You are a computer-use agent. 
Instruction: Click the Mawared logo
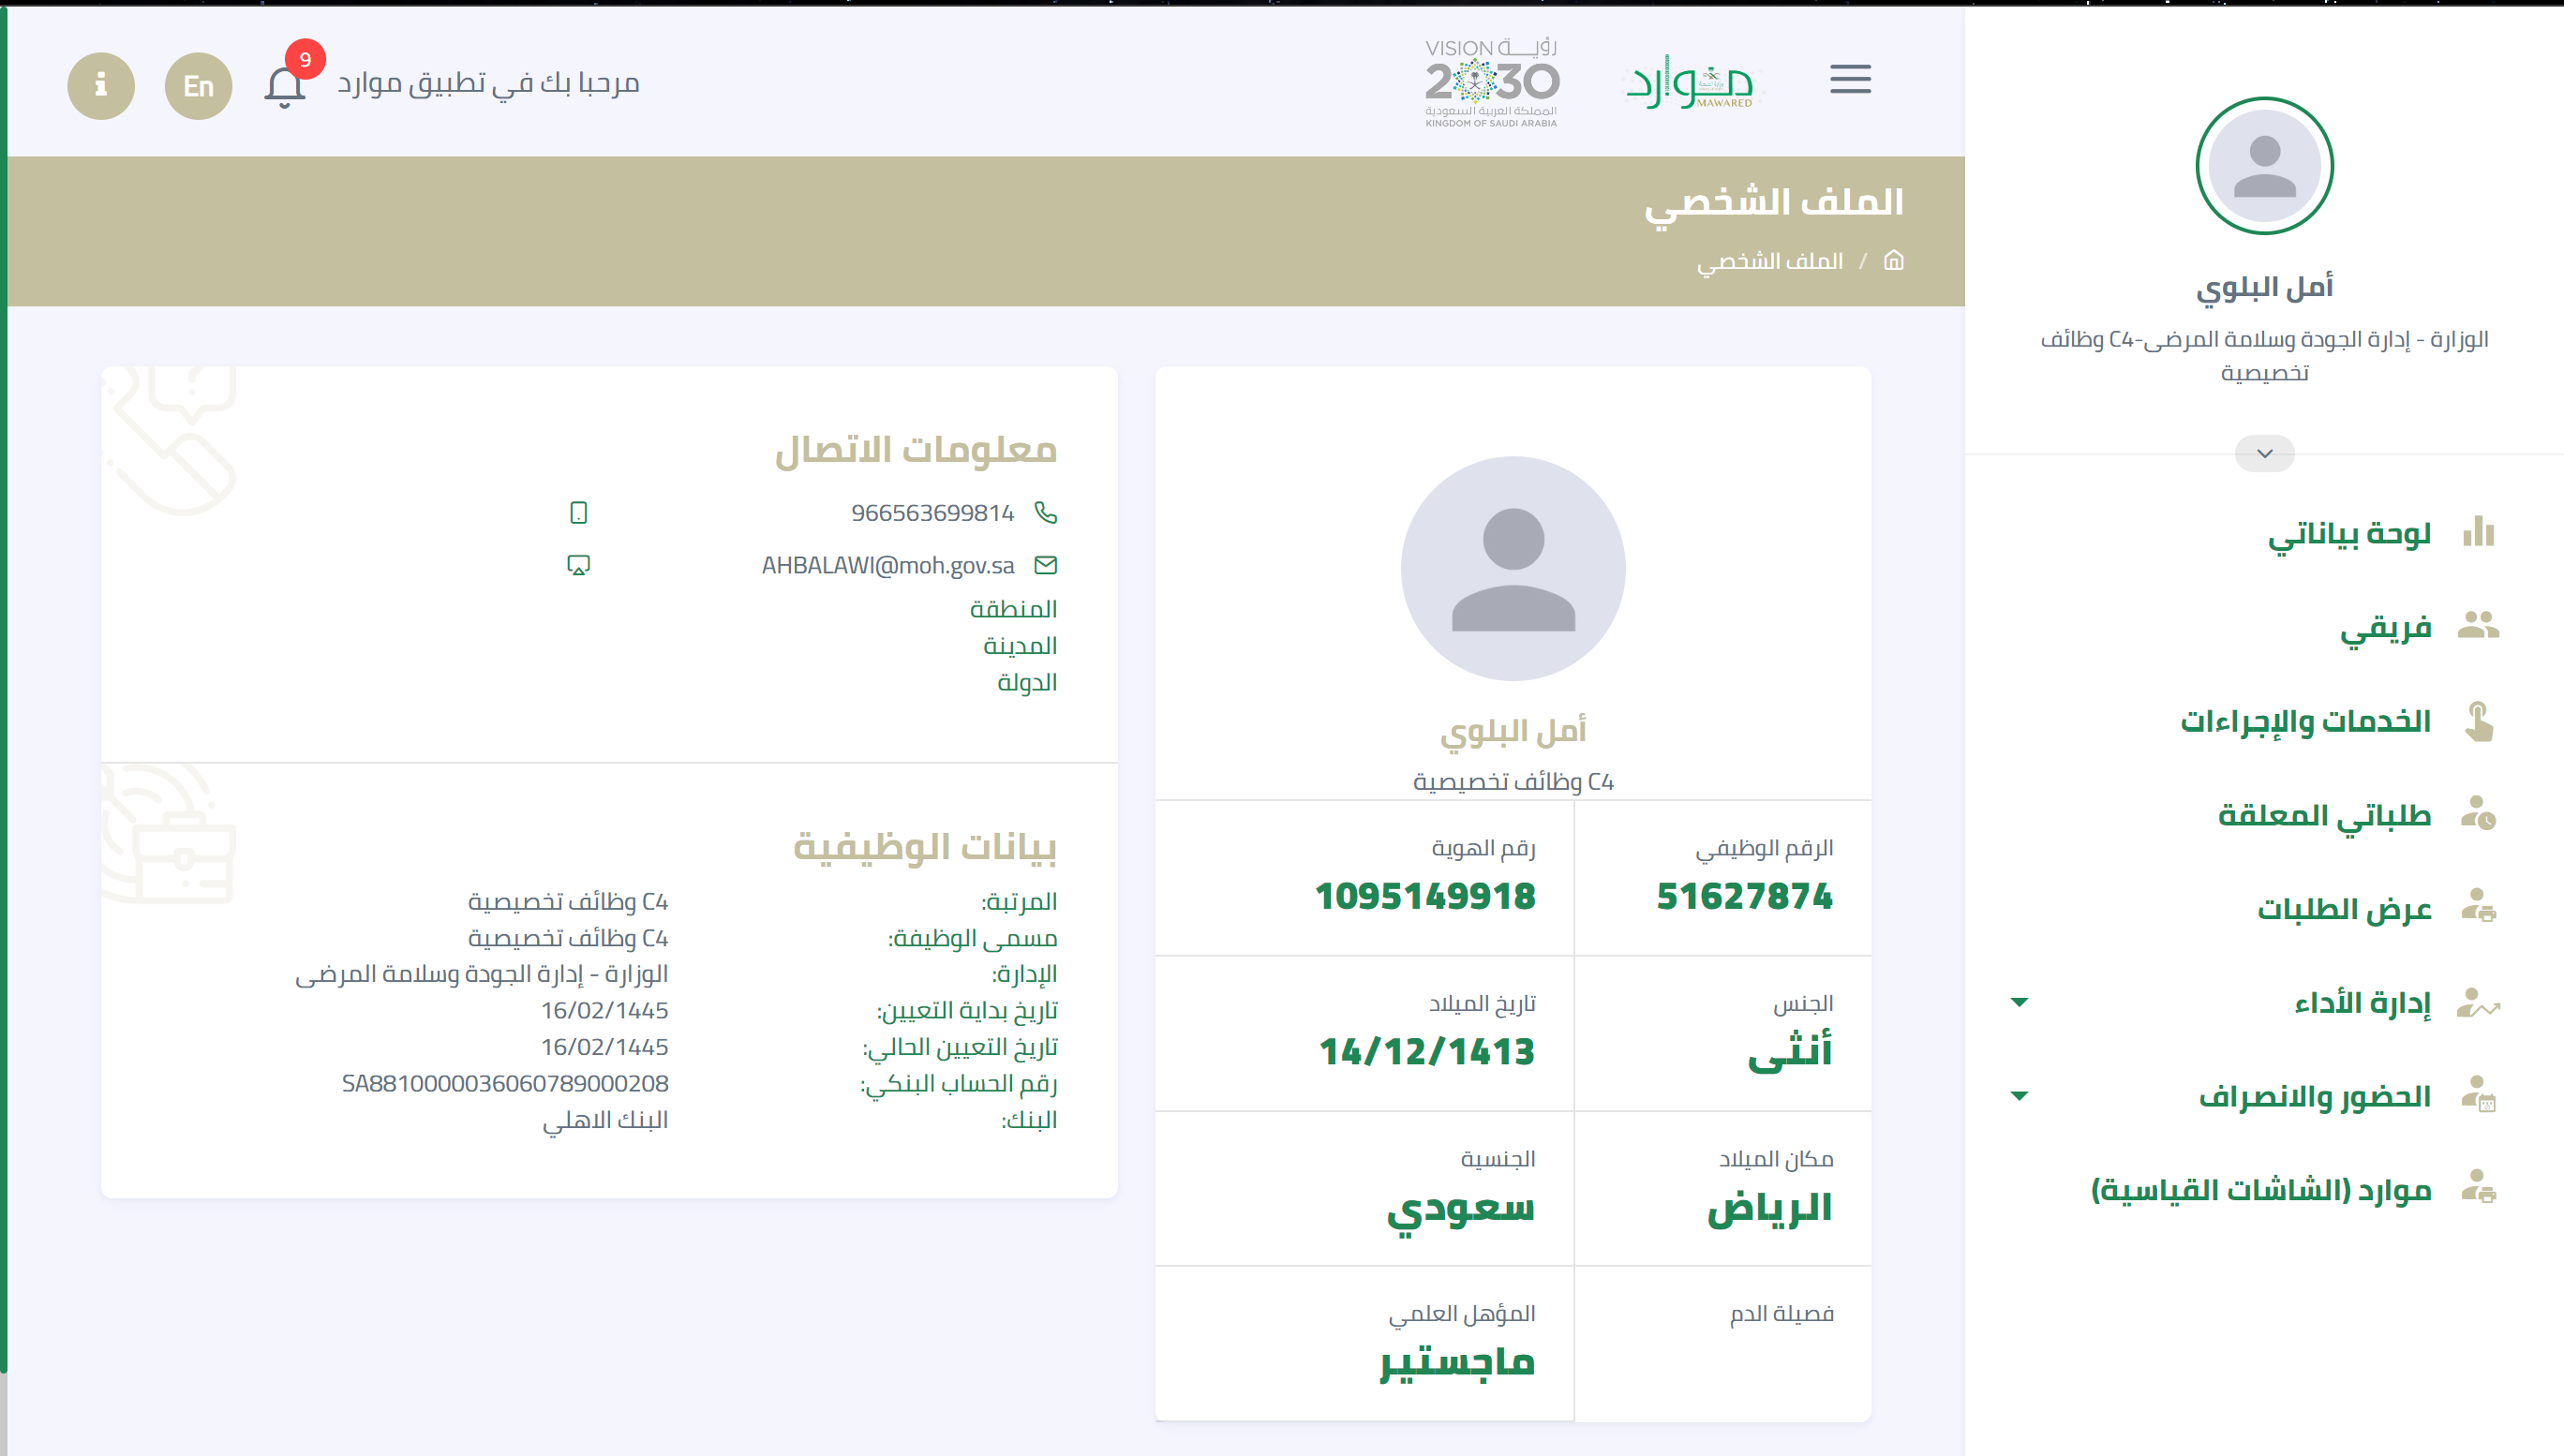pyautogui.click(x=1690, y=84)
